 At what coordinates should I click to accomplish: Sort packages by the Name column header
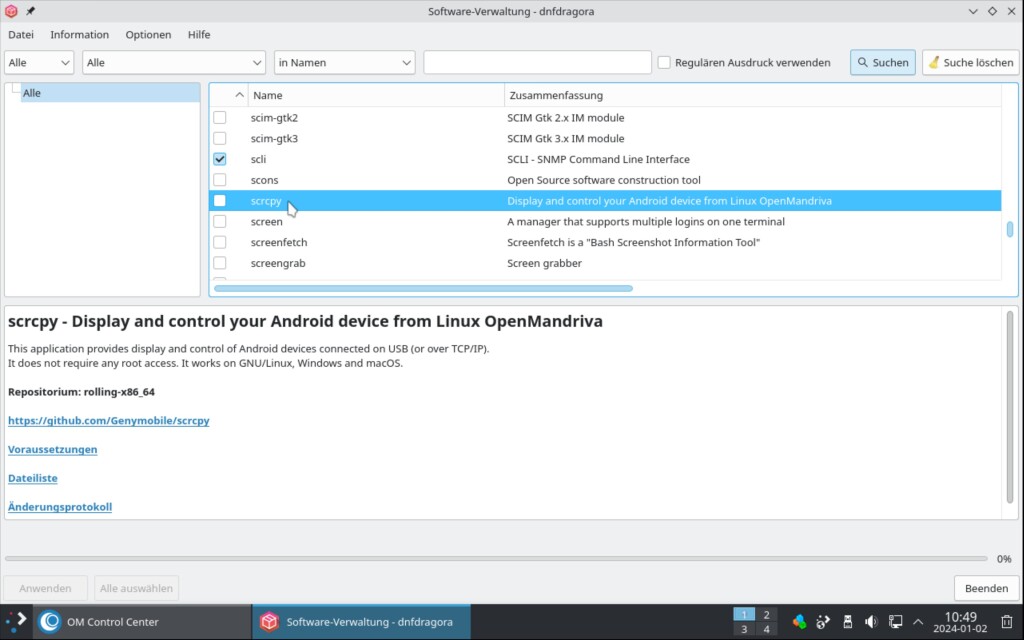[376, 95]
